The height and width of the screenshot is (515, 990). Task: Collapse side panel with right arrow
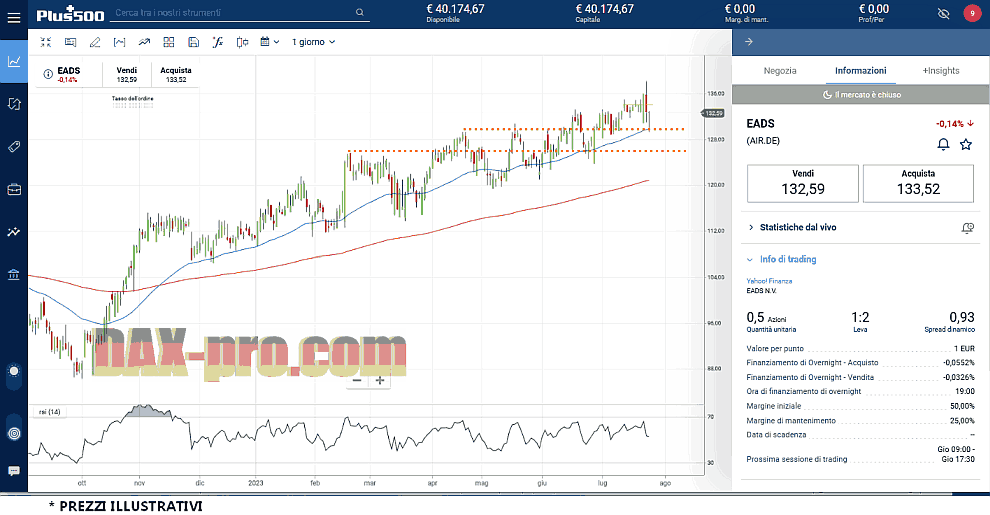tap(749, 42)
